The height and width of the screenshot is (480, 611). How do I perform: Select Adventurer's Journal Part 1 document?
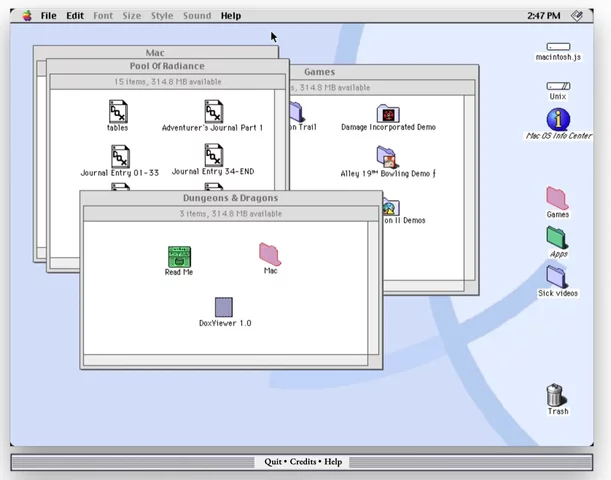[213, 112]
